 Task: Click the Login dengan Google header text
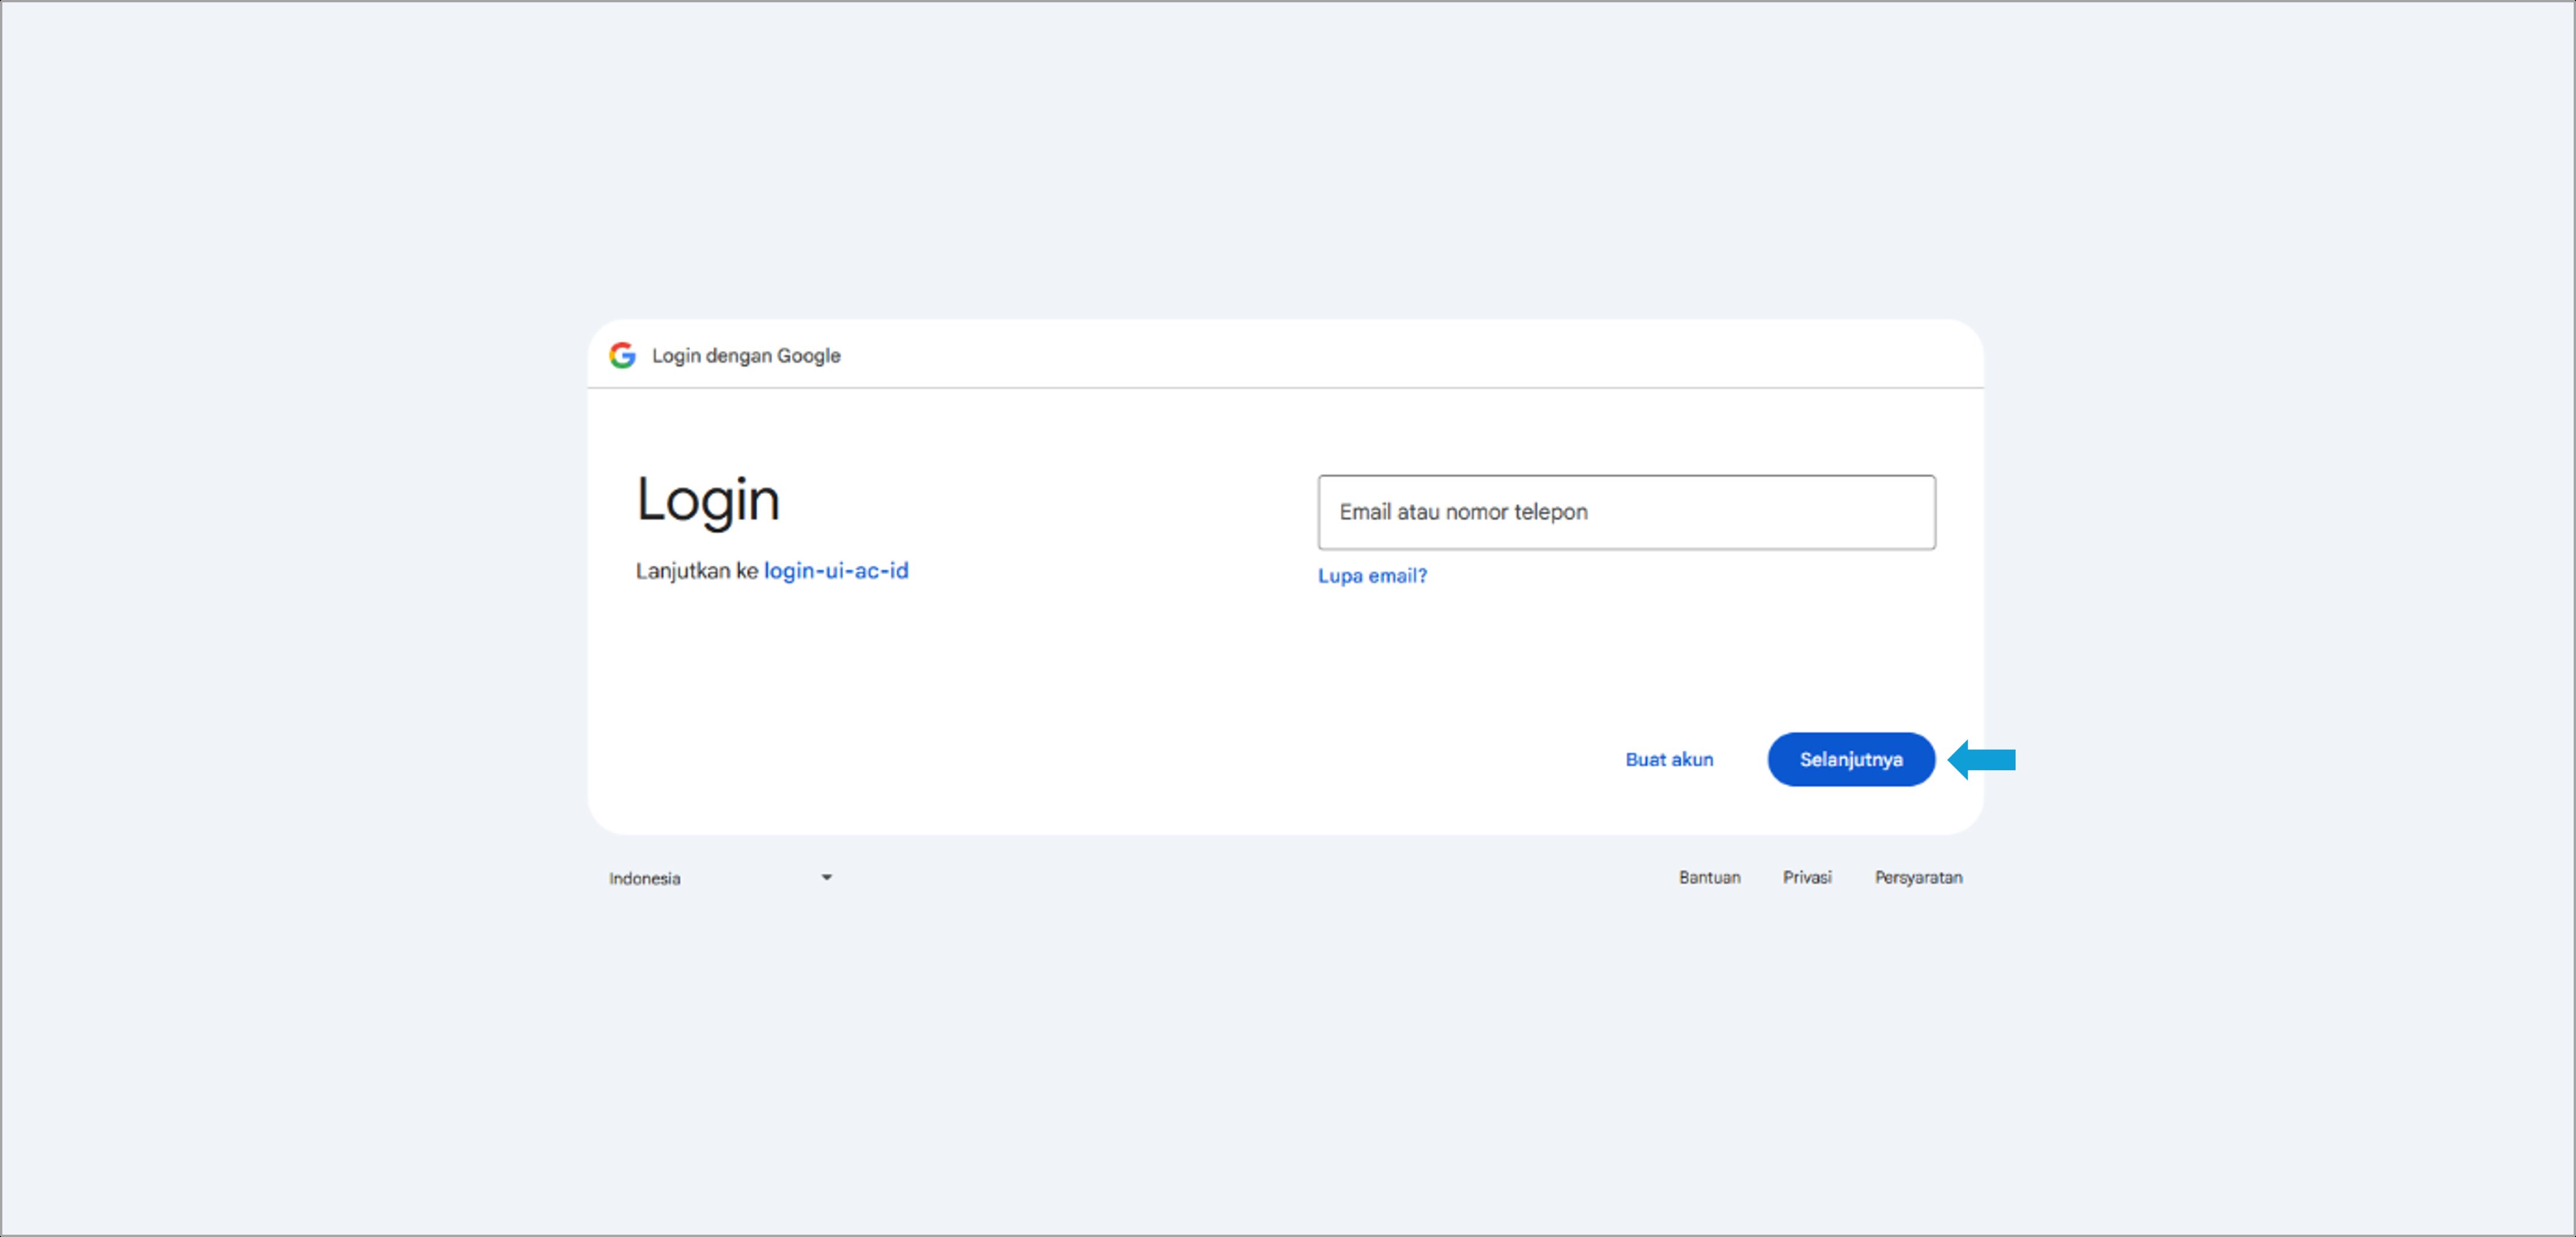point(746,356)
